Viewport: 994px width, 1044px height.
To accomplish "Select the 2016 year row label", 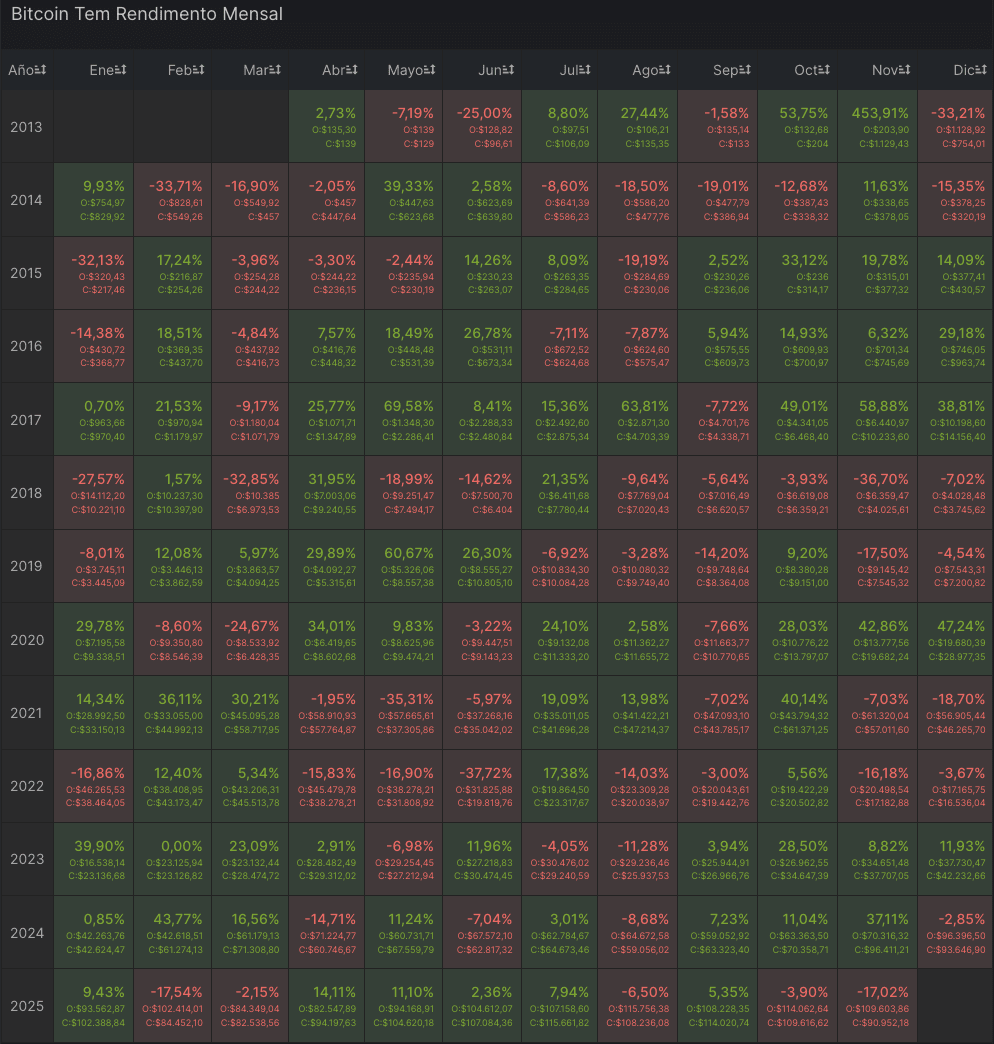I will tap(26, 346).
